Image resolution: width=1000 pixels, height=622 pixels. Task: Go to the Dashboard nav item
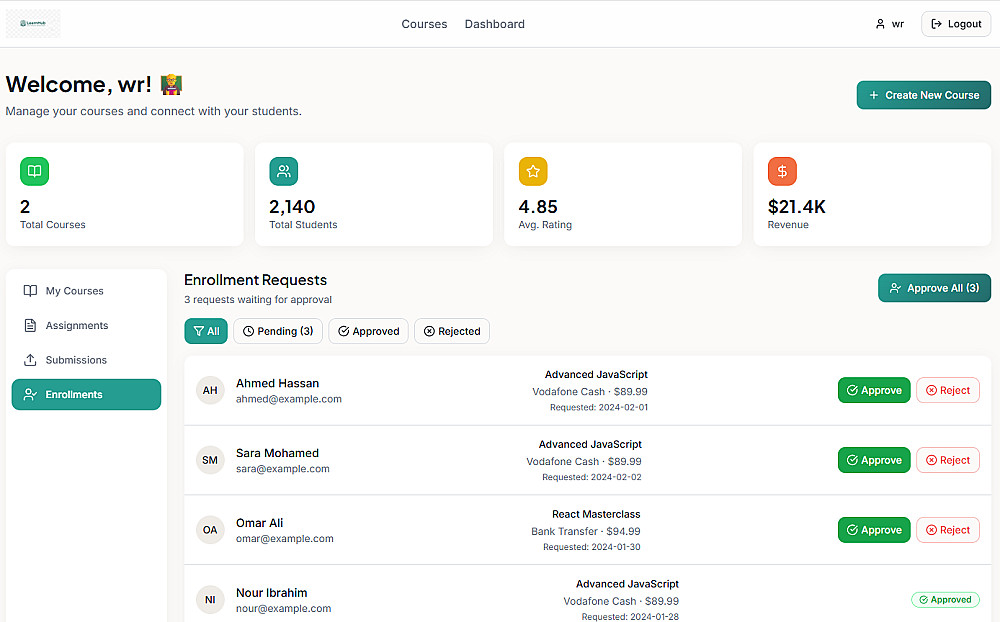coord(494,24)
